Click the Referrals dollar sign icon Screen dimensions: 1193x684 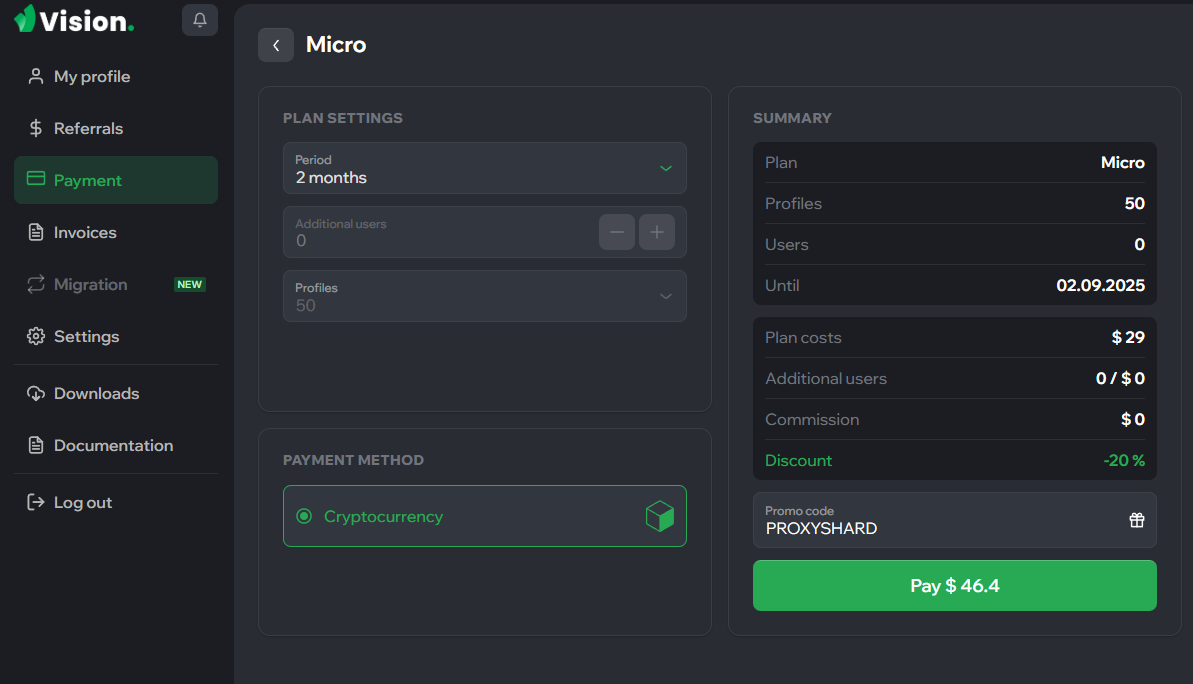point(36,128)
